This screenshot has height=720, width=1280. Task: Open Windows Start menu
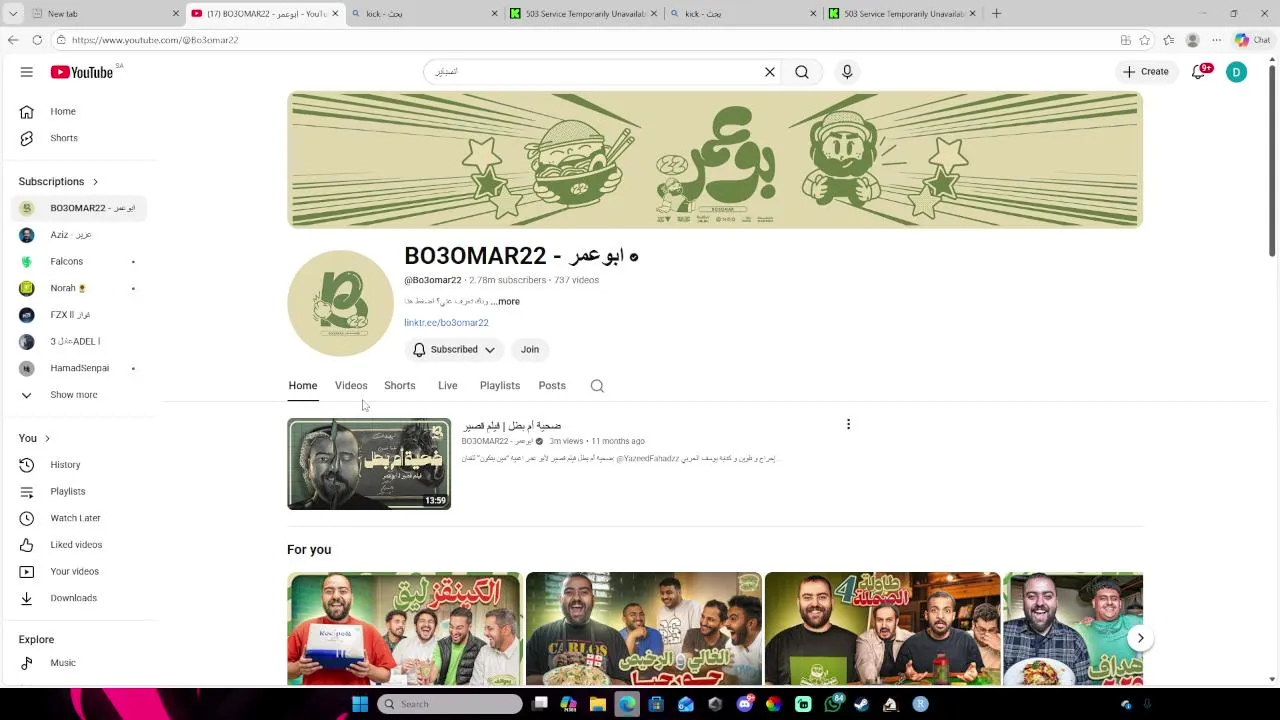point(360,704)
